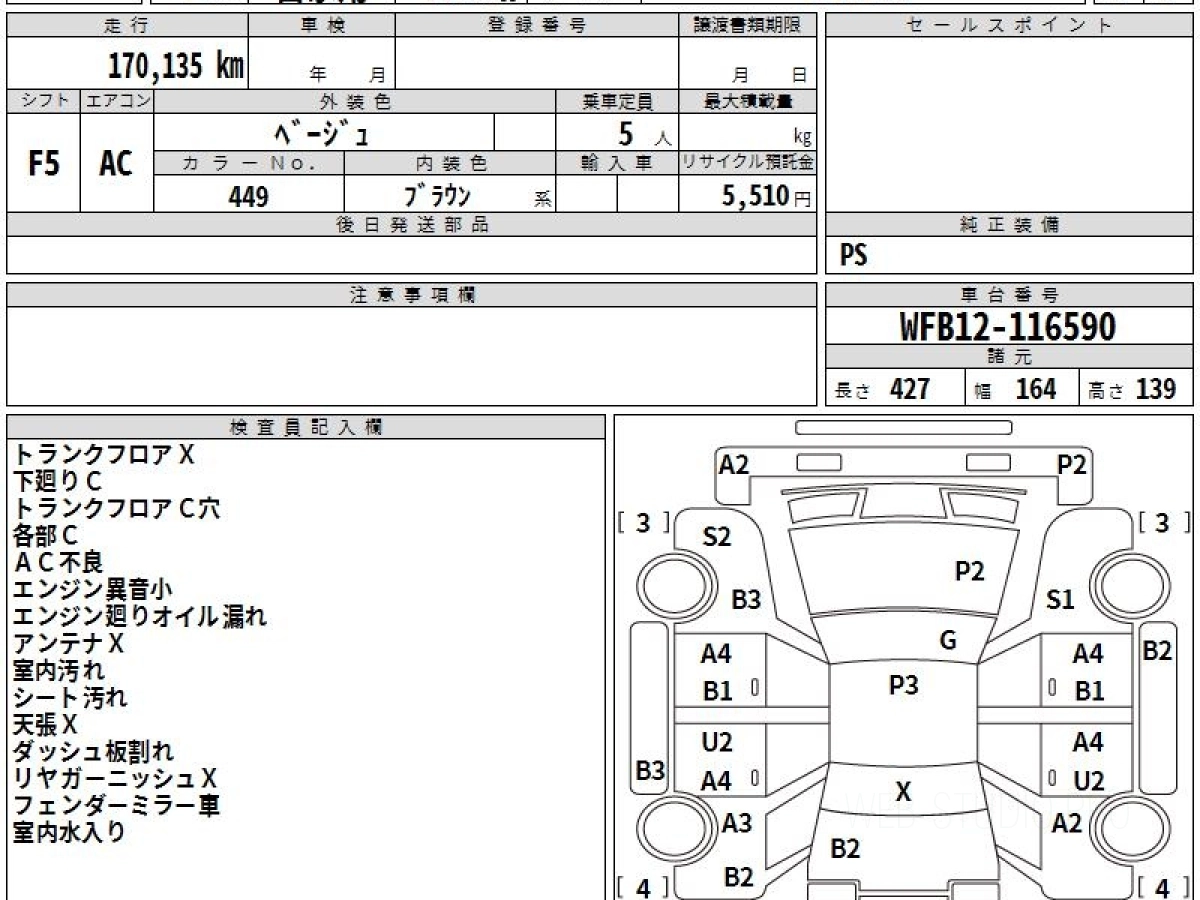This screenshot has height=900, width=1200.
Task: Select the note トランクフロアC穴
Action: pyautogui.click(x=116, y=509)
